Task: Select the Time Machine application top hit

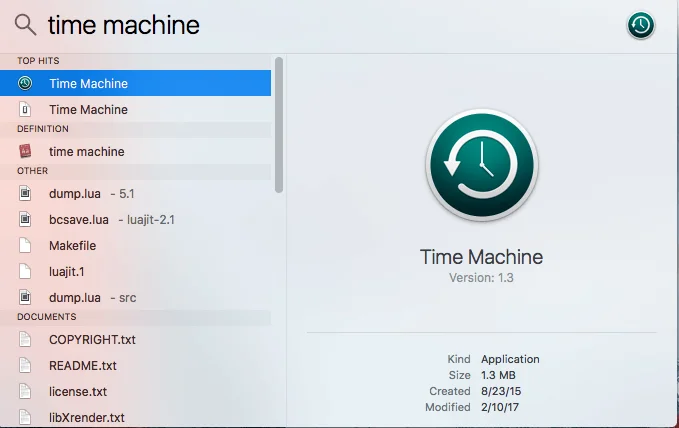Action: pos(88,84)
